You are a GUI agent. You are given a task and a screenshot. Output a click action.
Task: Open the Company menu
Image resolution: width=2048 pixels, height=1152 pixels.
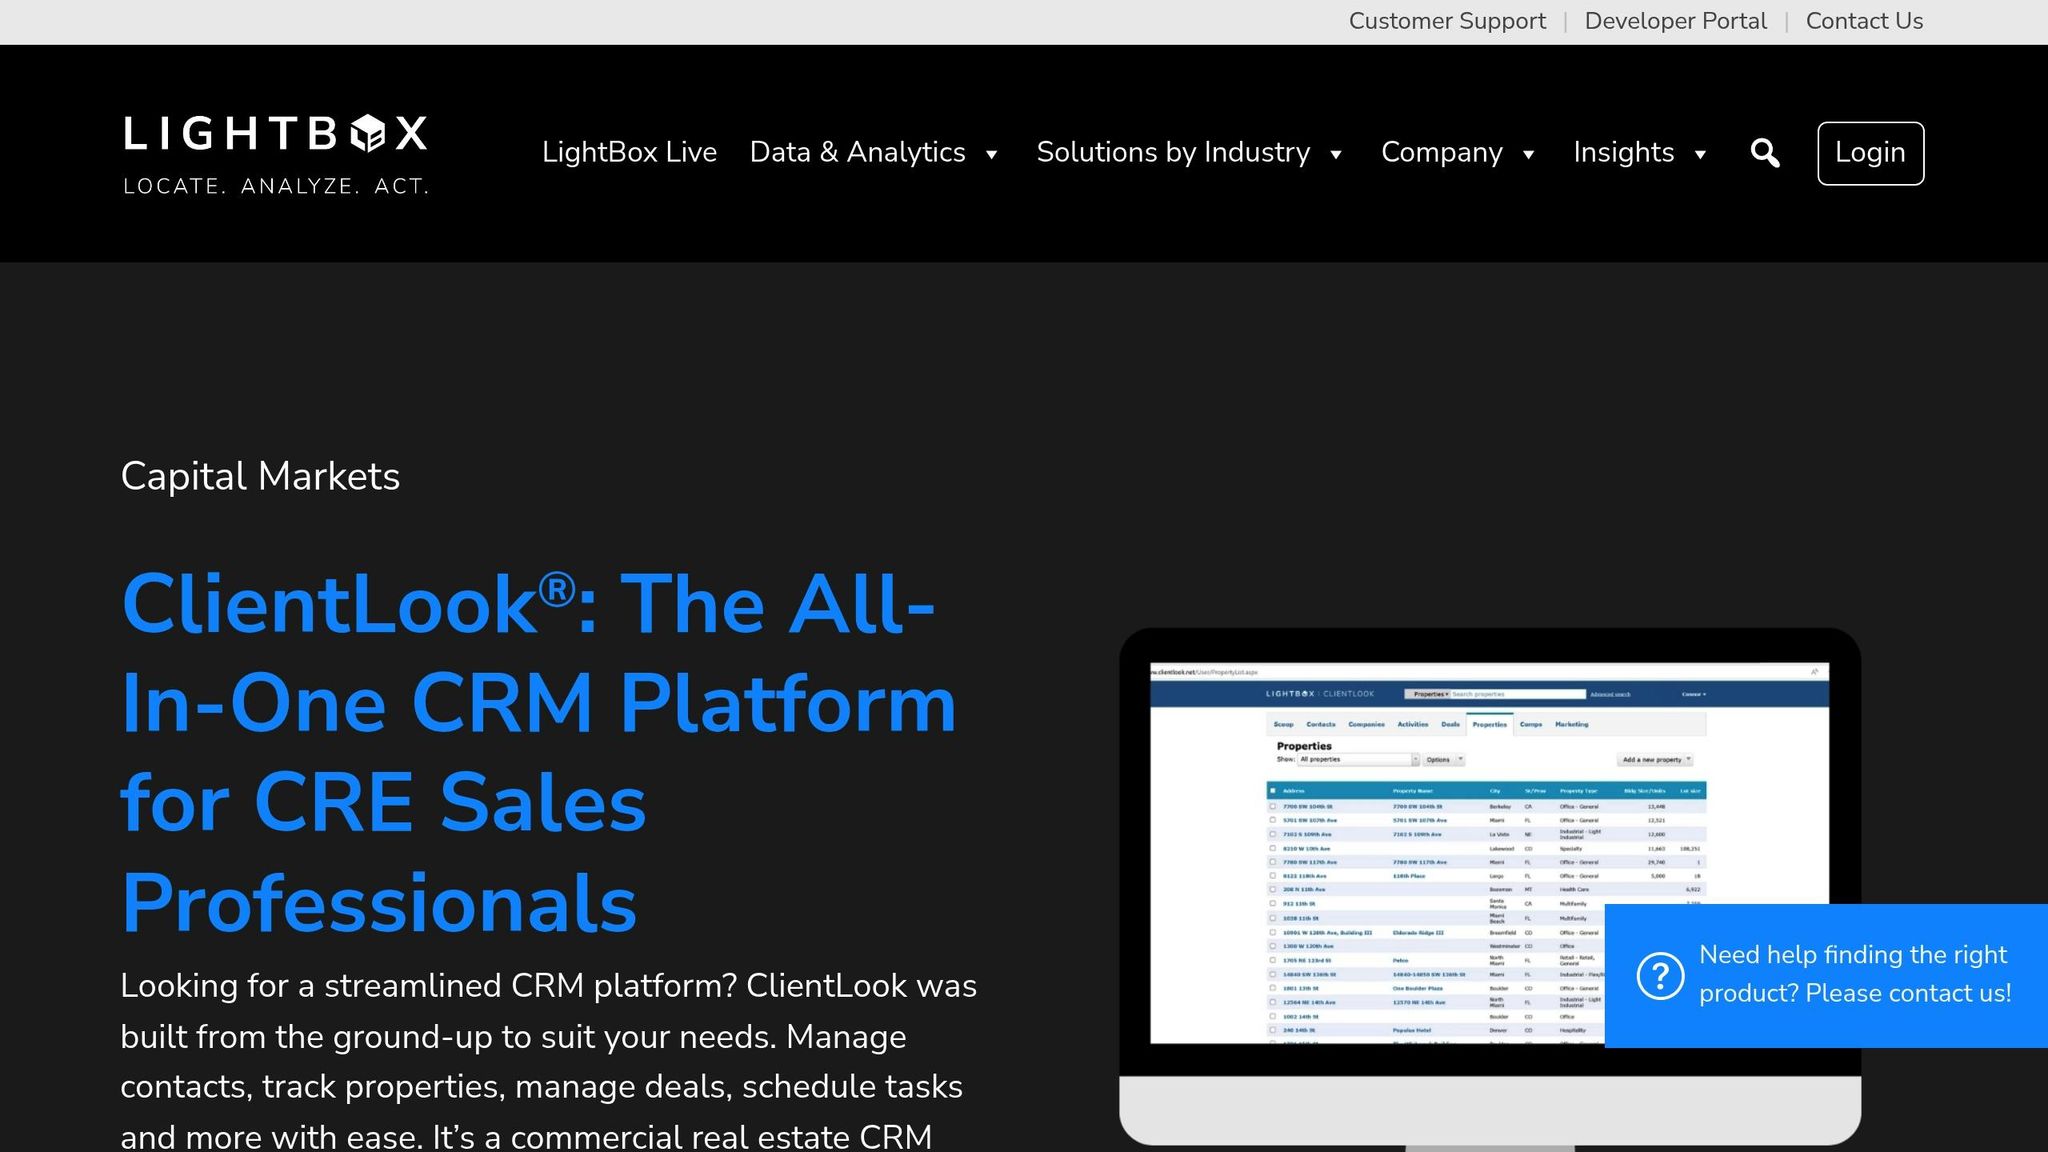(1441, 152)
